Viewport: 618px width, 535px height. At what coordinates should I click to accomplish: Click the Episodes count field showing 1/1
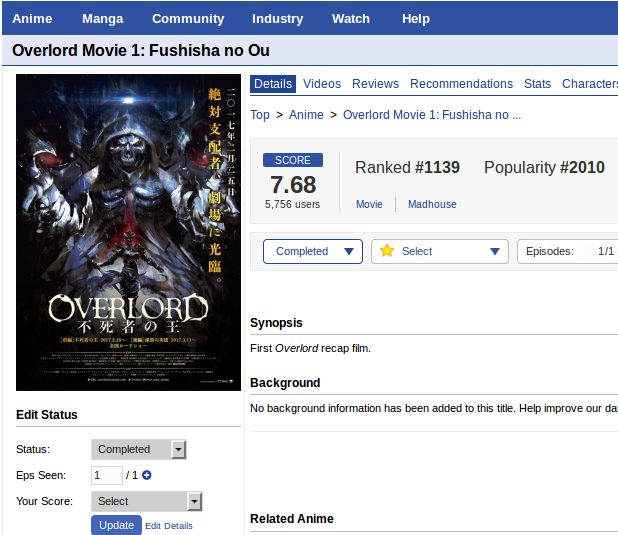point(597,251)
